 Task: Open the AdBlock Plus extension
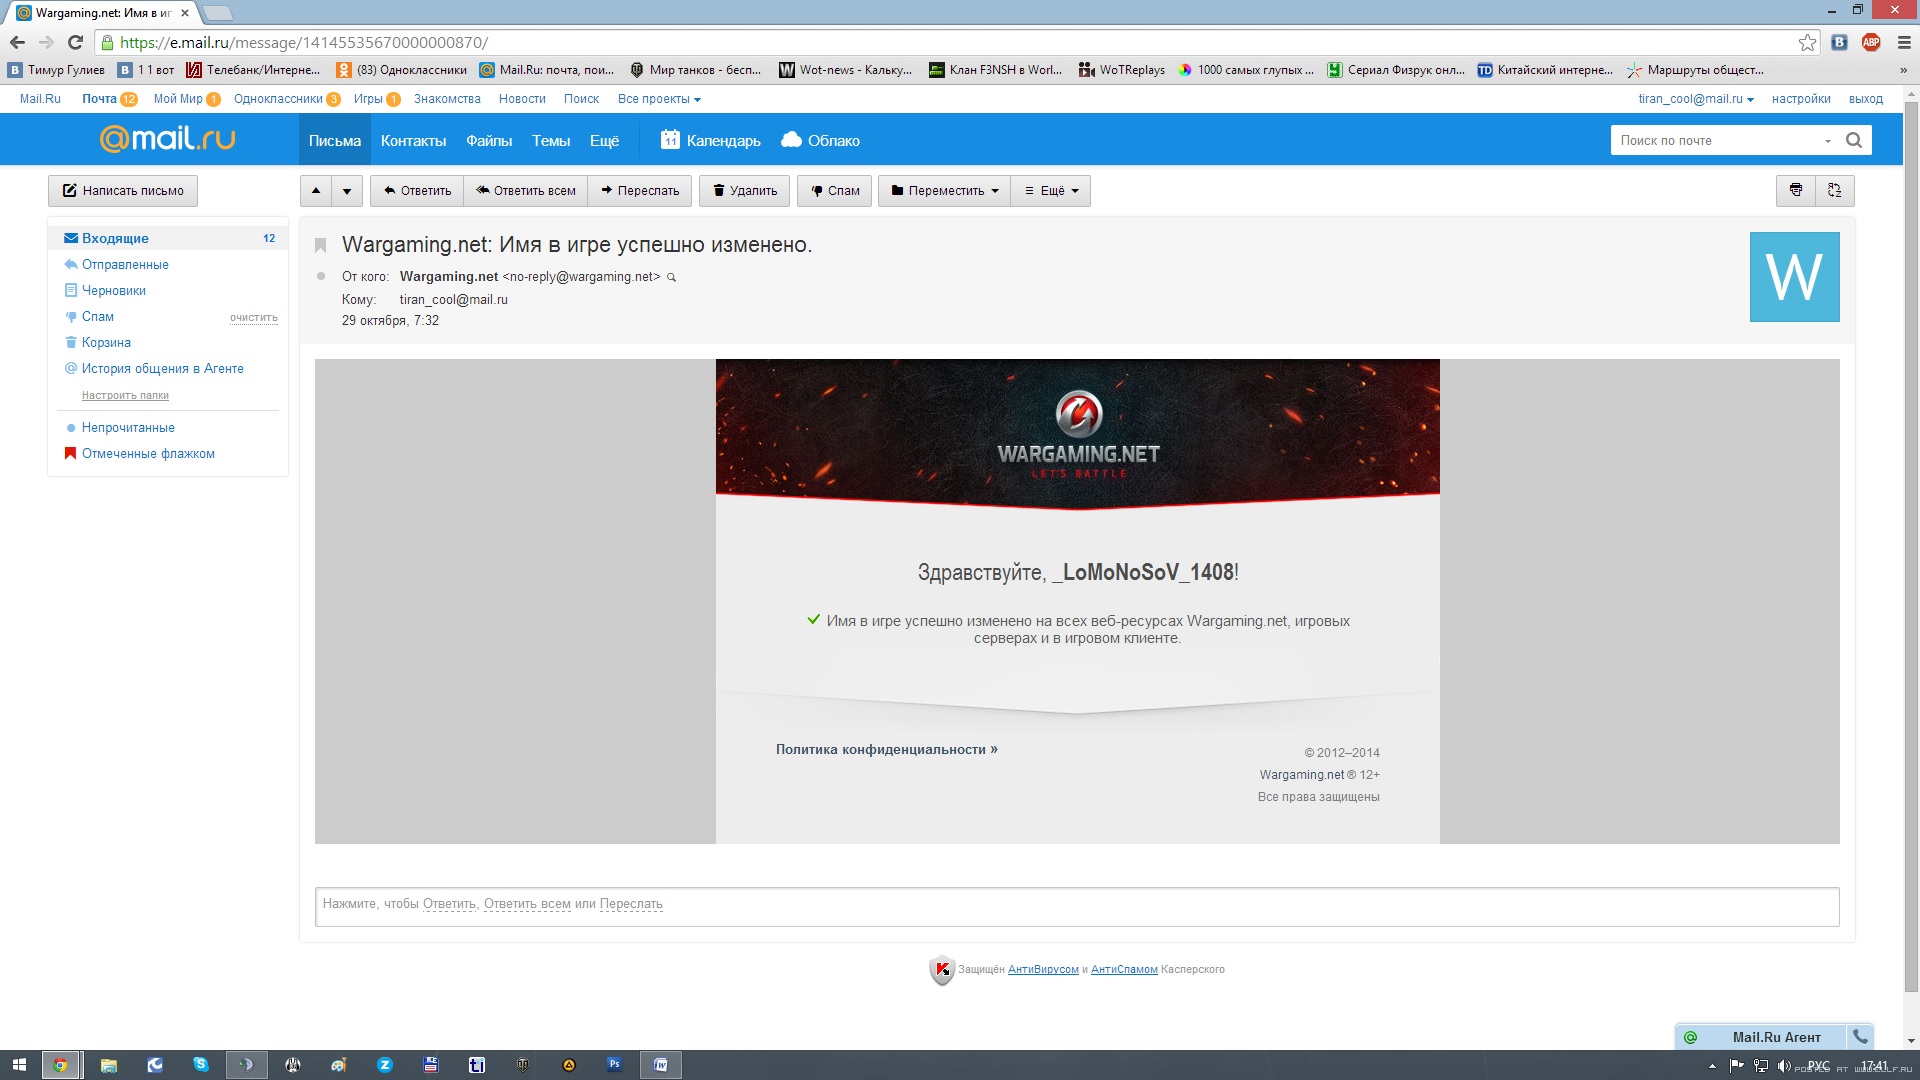point(1871,42)
